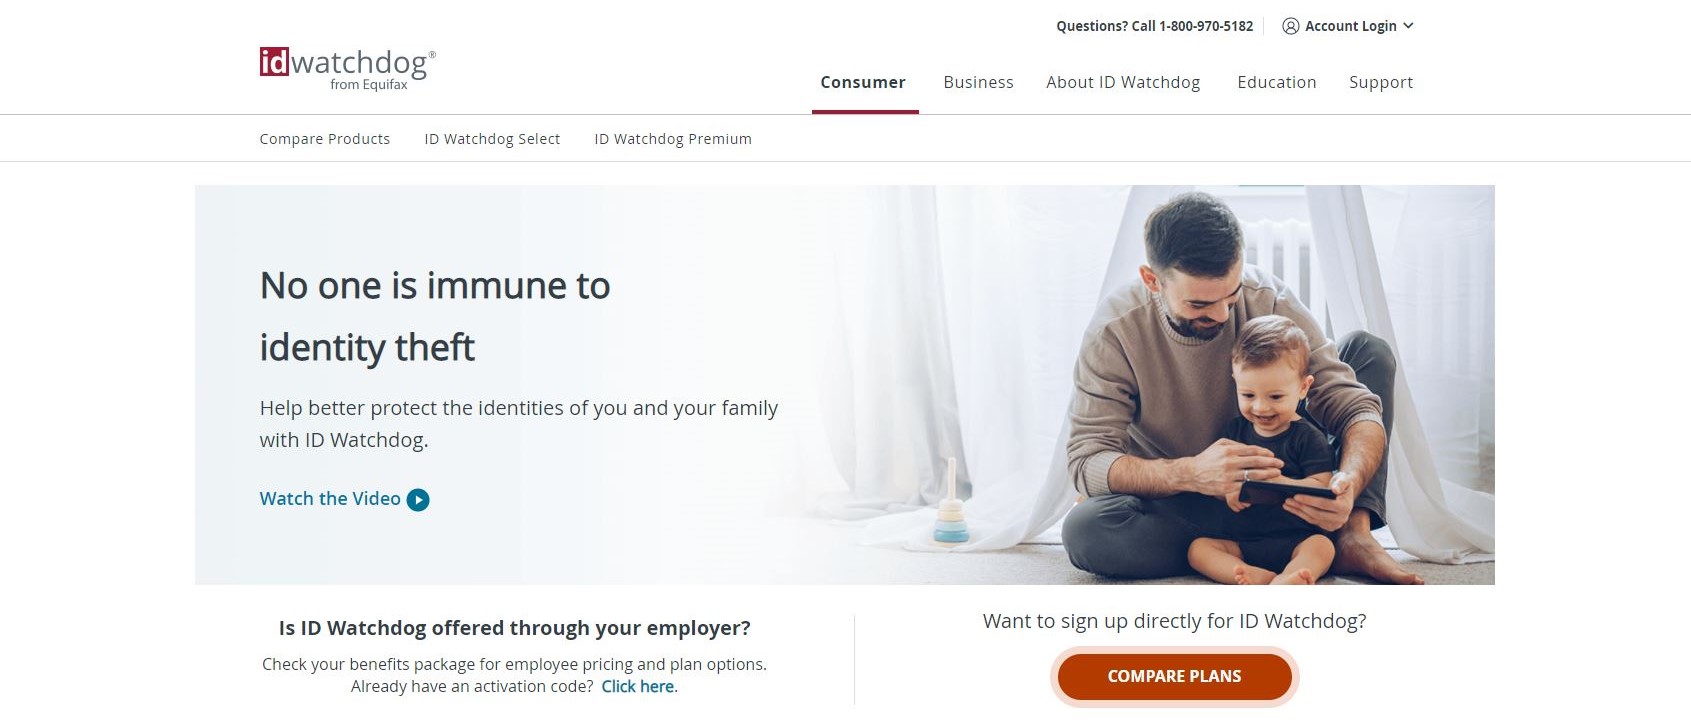Click the Watch the Video link text
This screenshot has height=724, width=1691.
click(330, 499)
